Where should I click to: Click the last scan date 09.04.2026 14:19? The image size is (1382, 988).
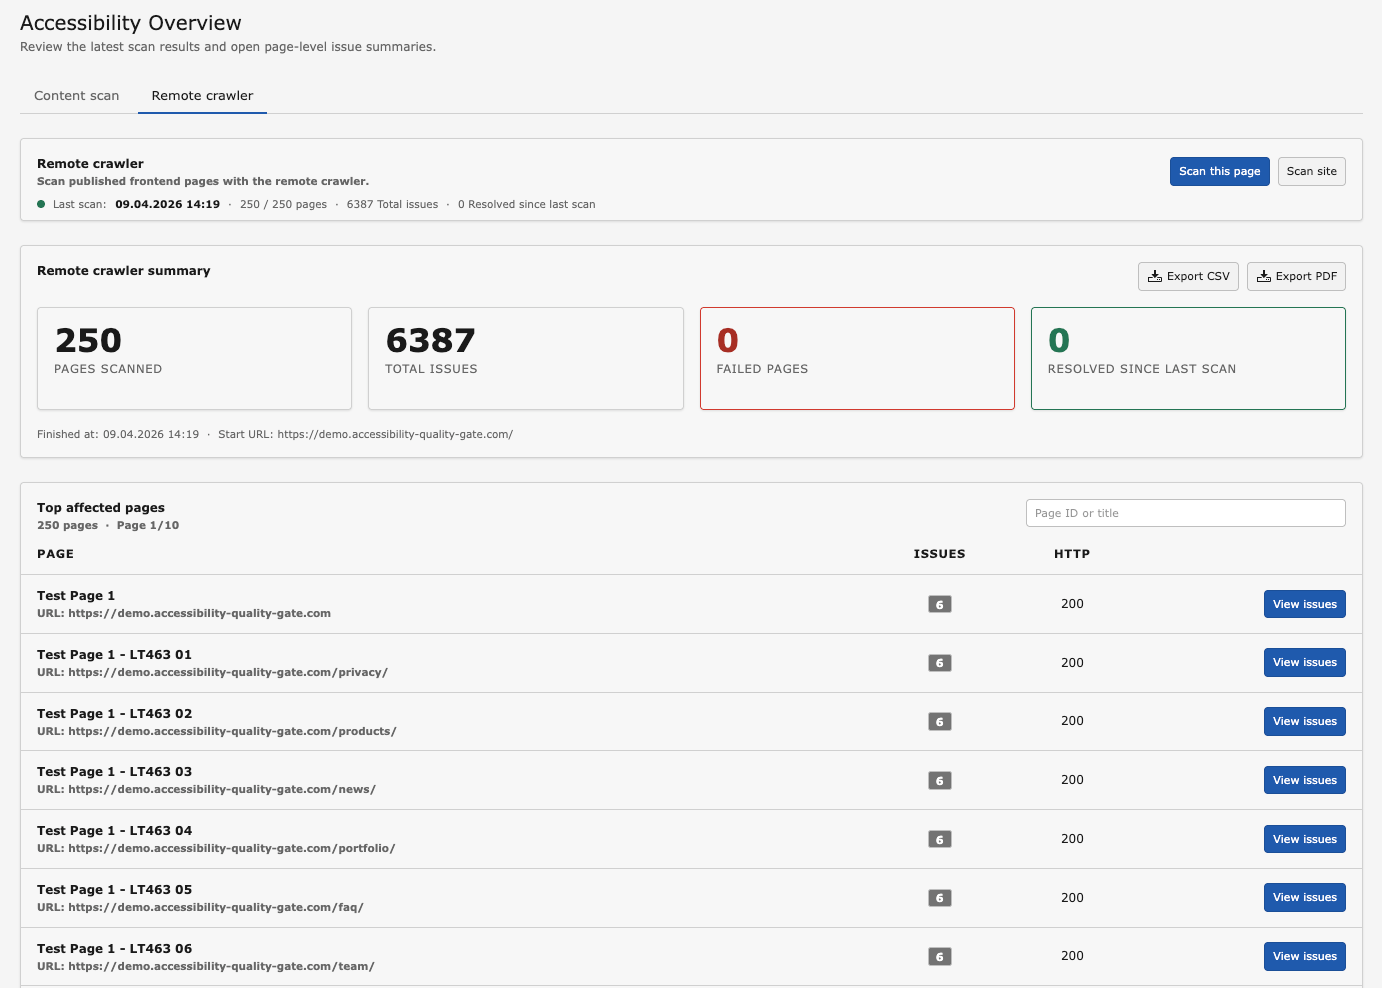tap(167, 204)
